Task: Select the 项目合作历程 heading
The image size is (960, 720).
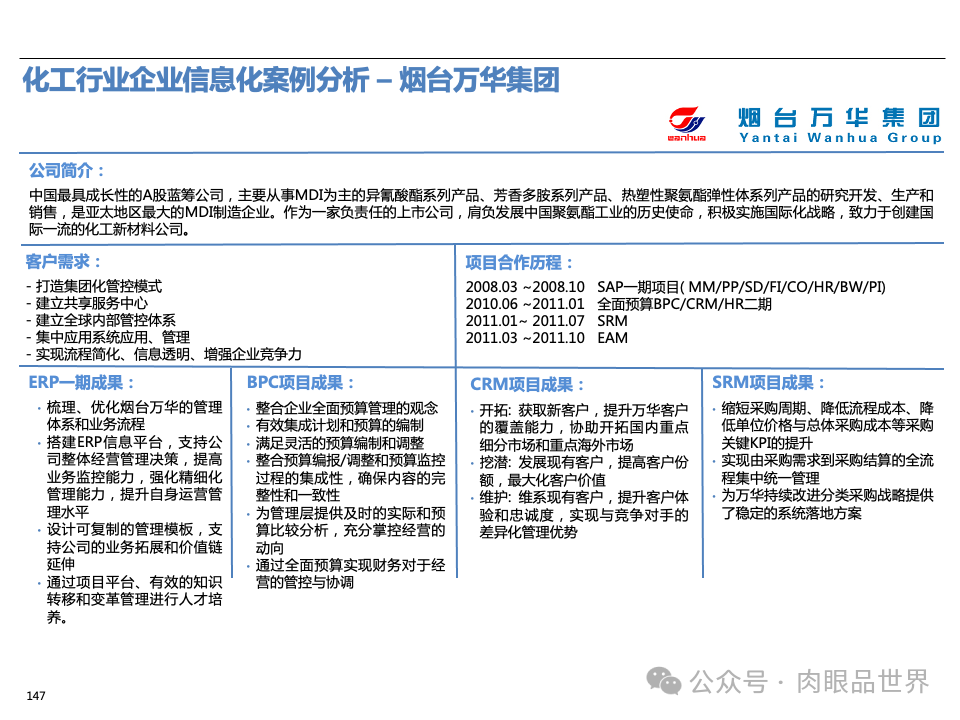Action: pos(519,263)
